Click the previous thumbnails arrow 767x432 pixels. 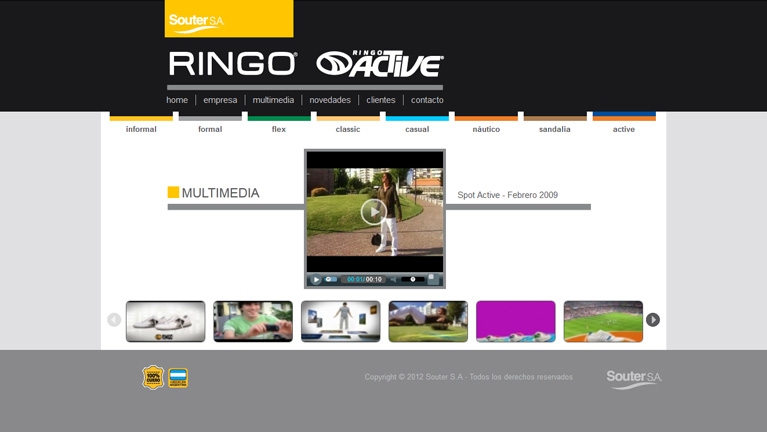114,319
